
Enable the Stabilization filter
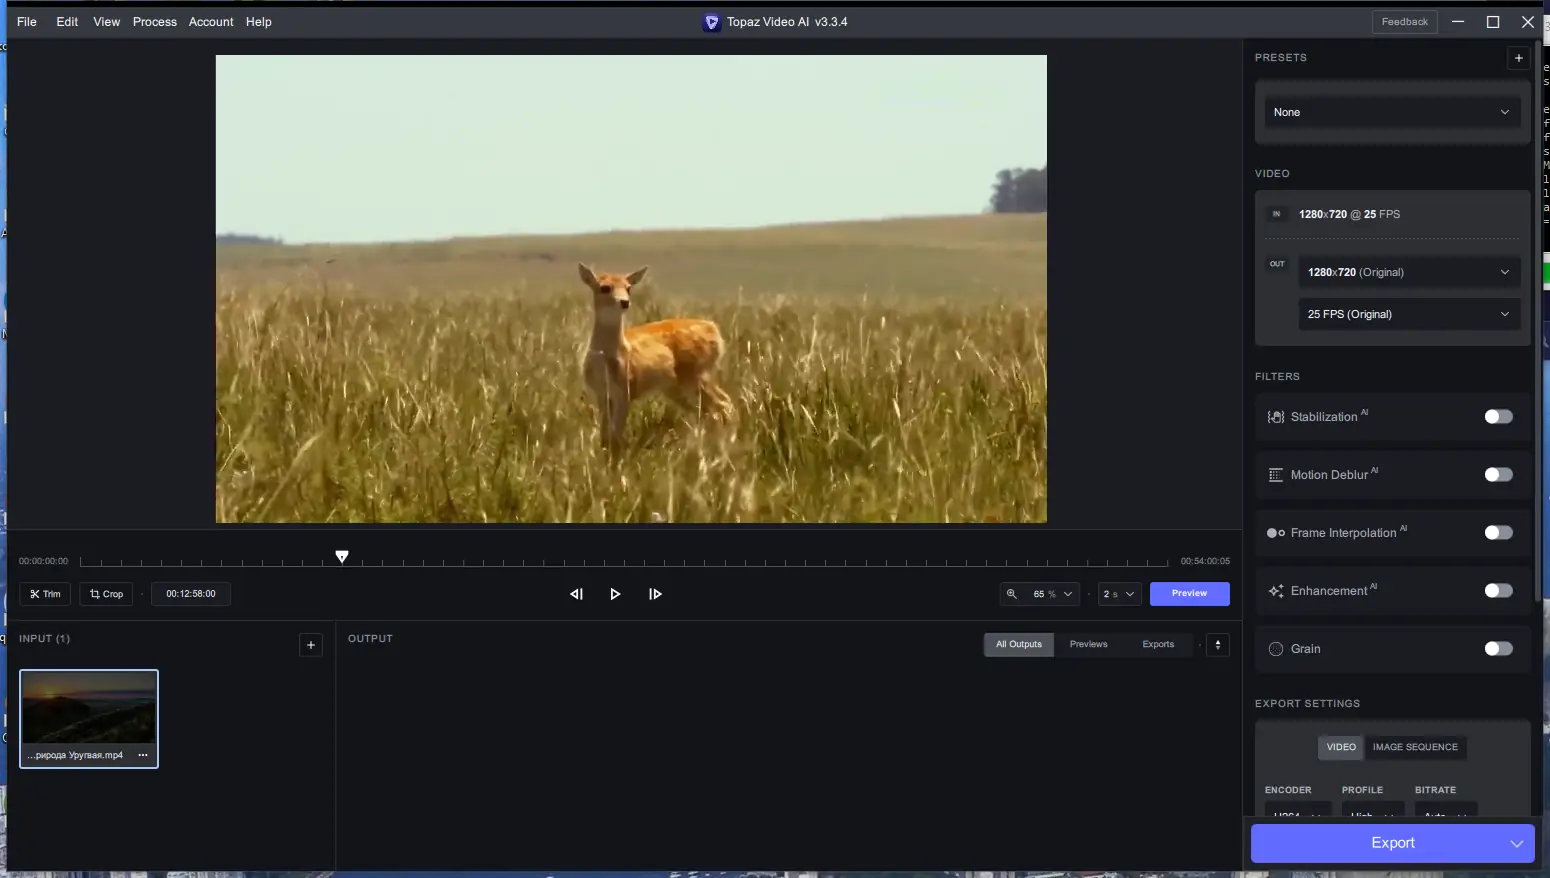point(1497,417)
